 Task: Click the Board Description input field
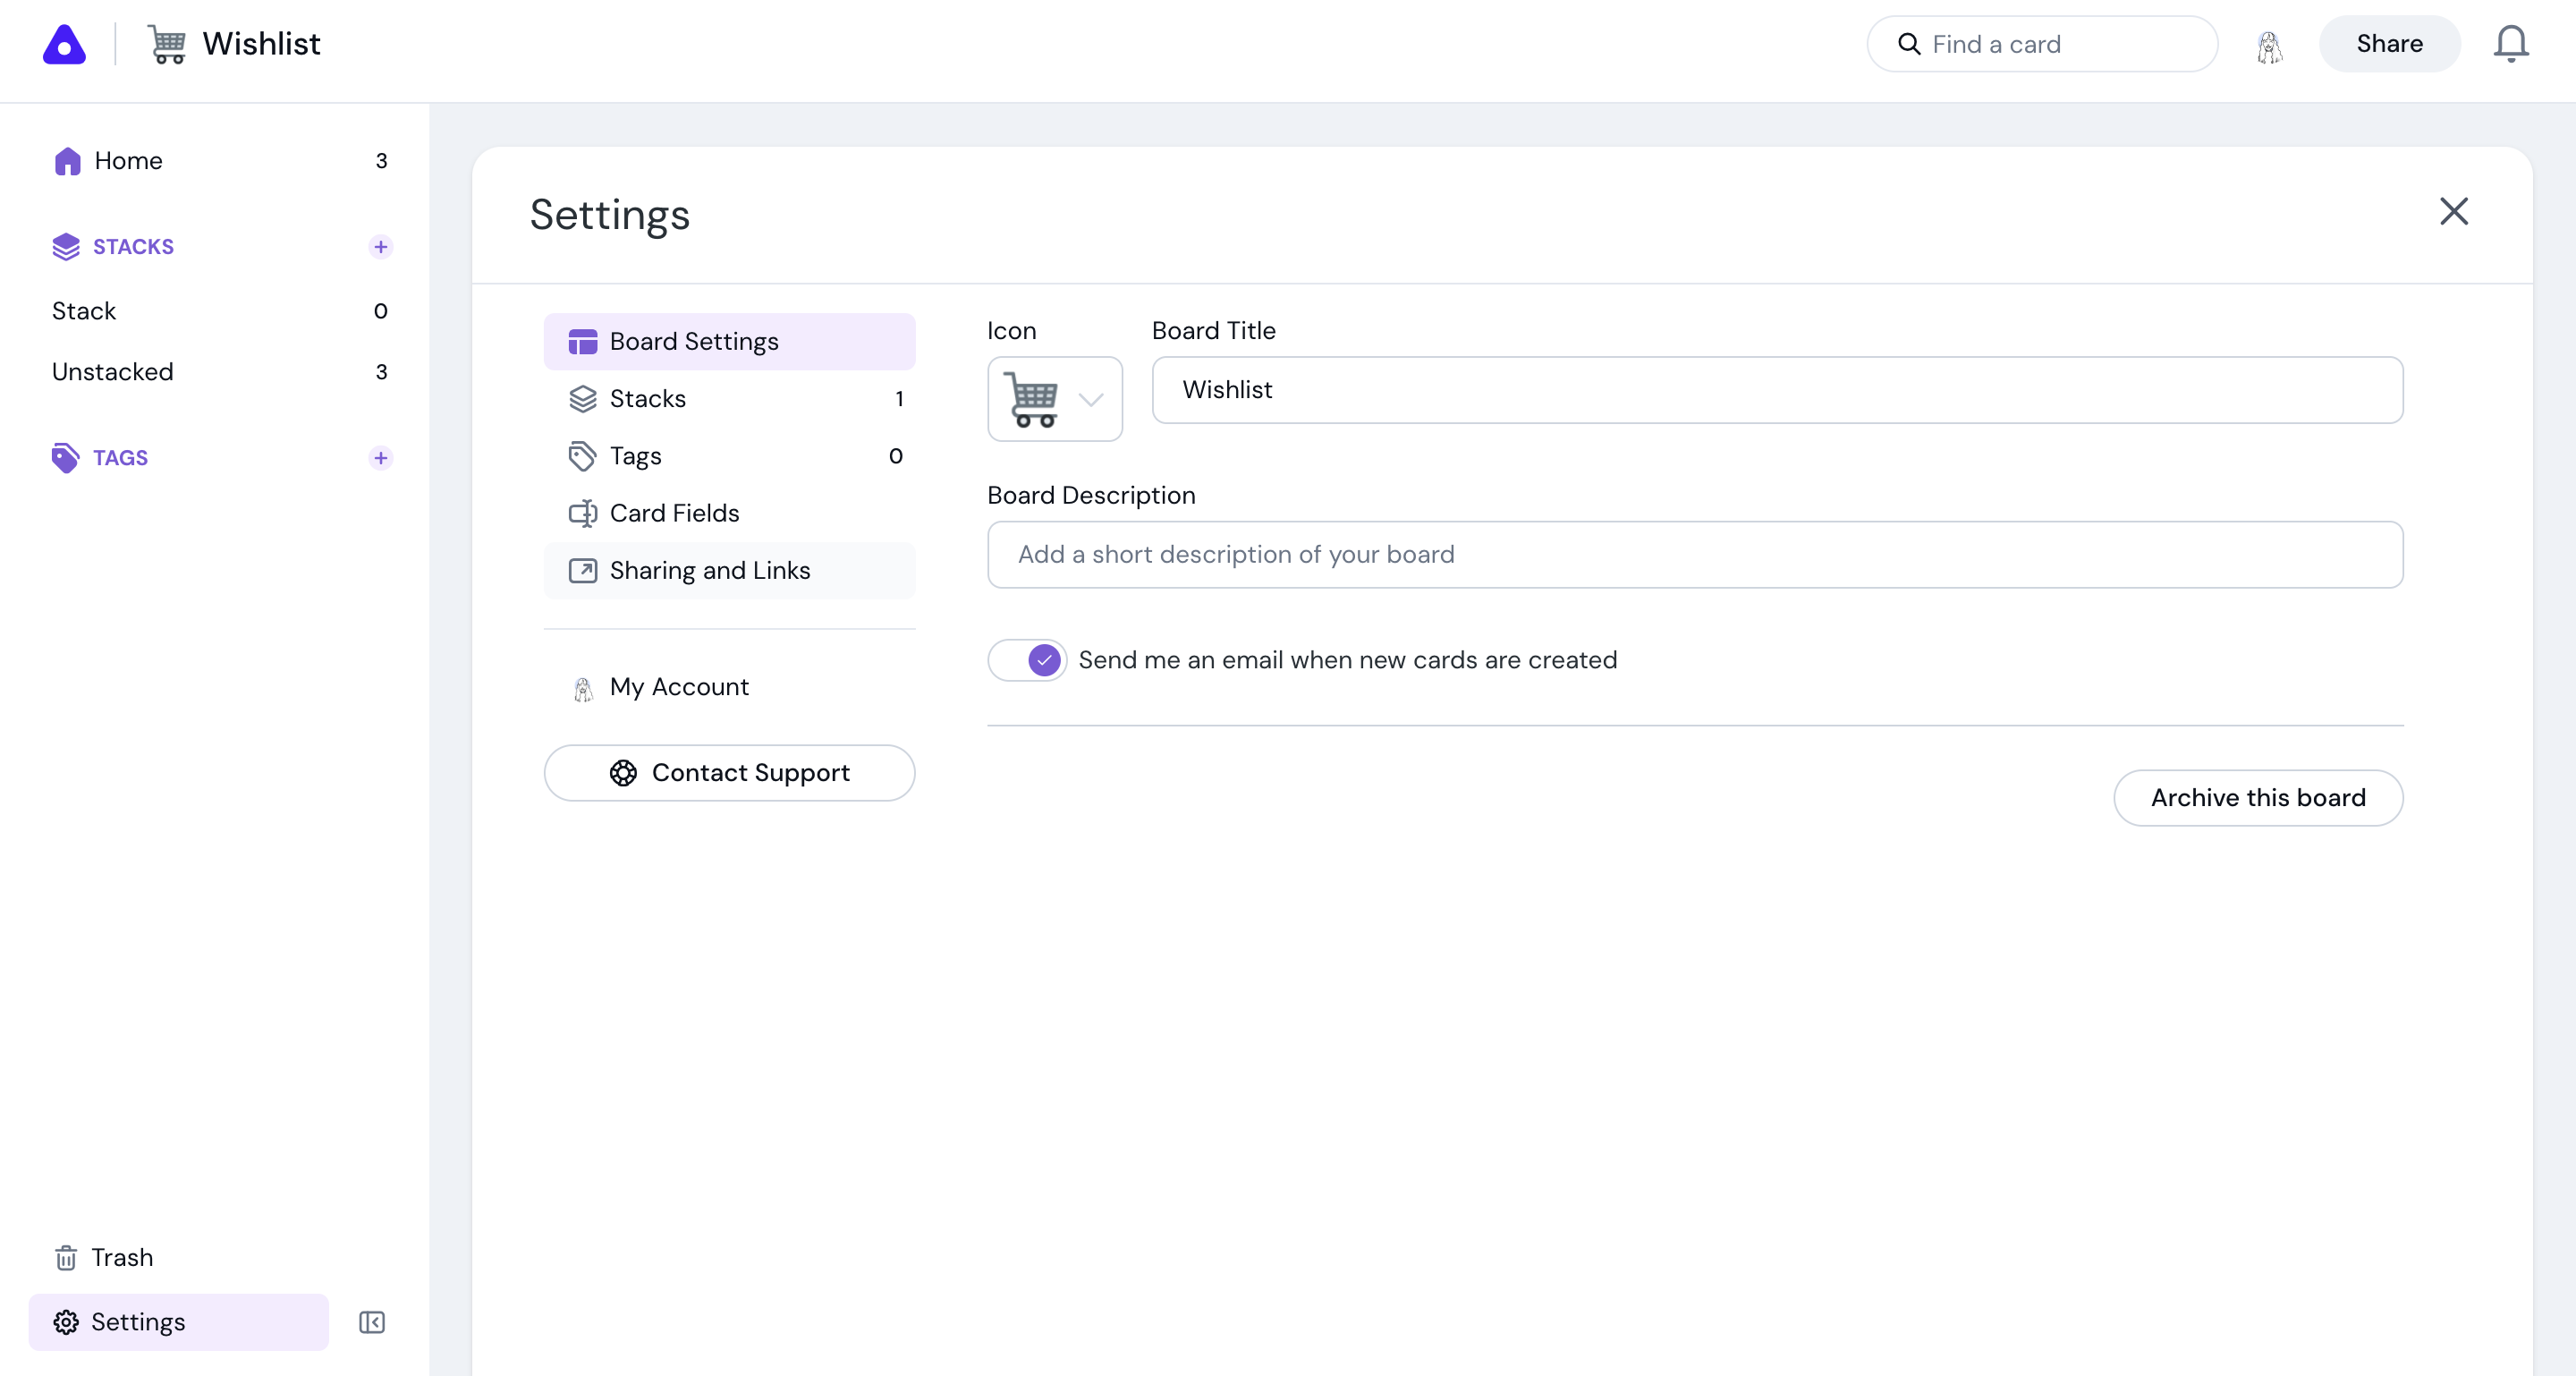coord(1694,555)
